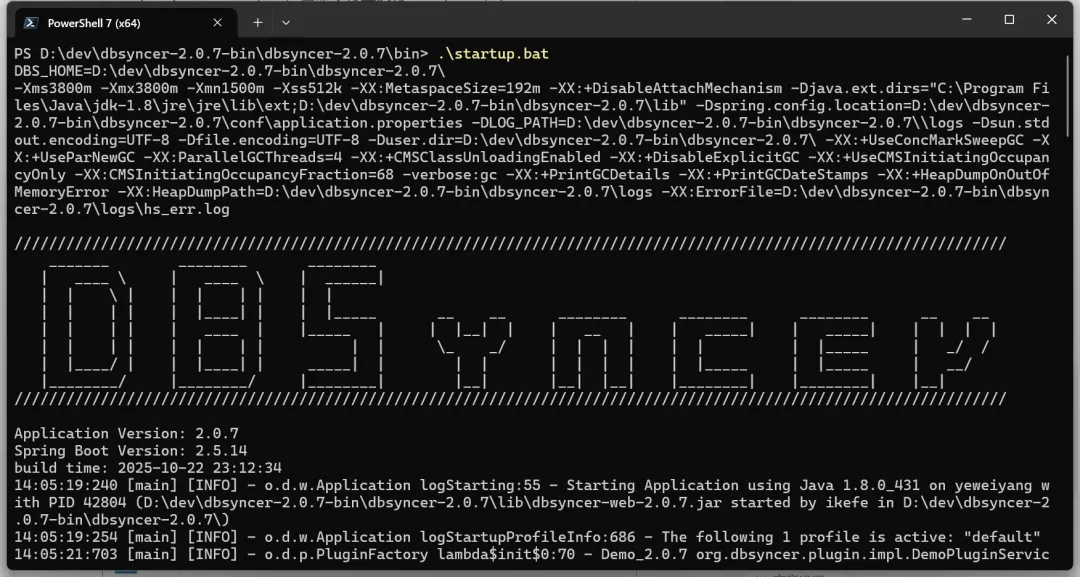Open a new terminal tab with plus button

(258, 23)
